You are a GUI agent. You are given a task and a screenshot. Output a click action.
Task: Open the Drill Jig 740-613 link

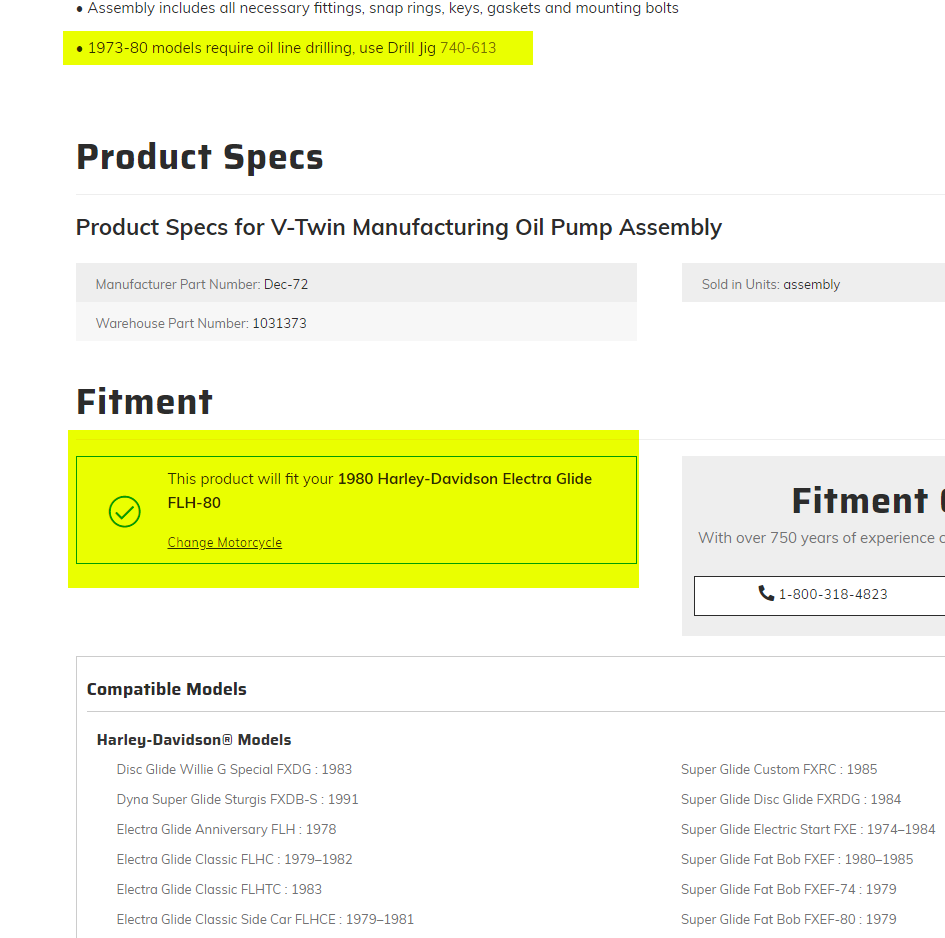click(x=467, y=48)
